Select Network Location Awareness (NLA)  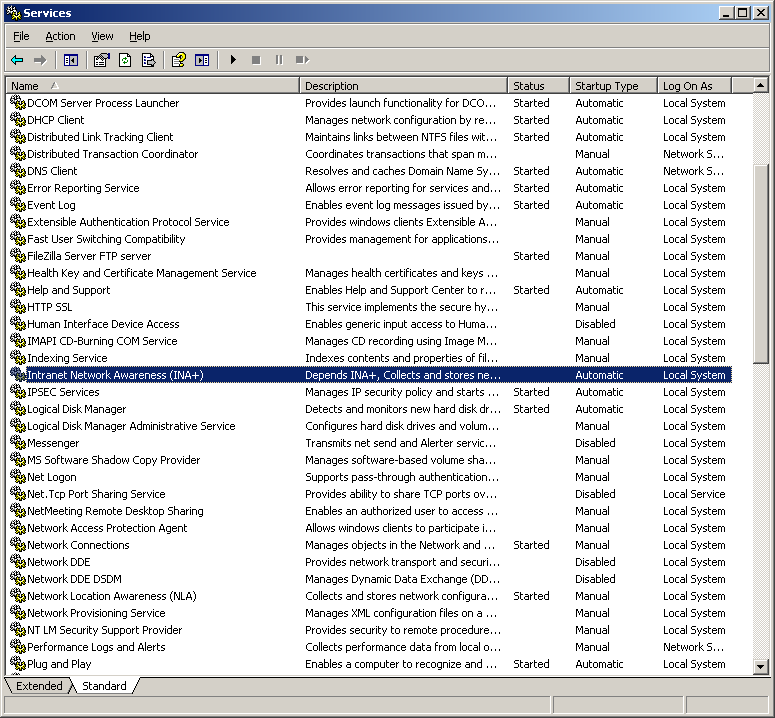click(x=371, y=595)
